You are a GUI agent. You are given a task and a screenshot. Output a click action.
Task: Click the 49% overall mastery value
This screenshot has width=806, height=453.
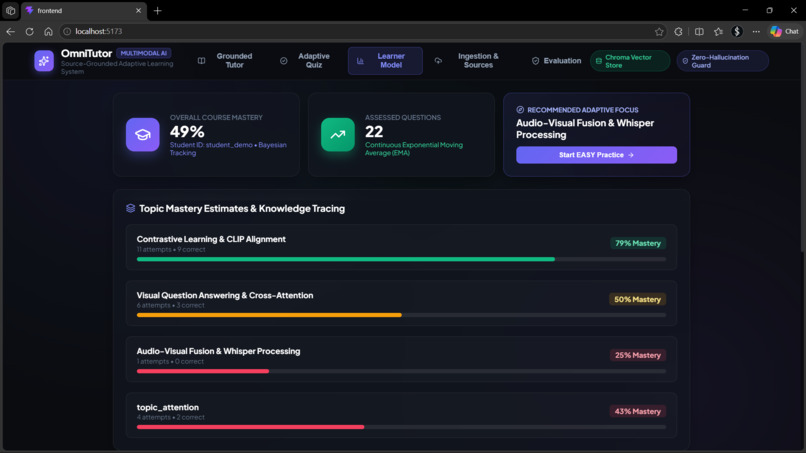(187, 132)
